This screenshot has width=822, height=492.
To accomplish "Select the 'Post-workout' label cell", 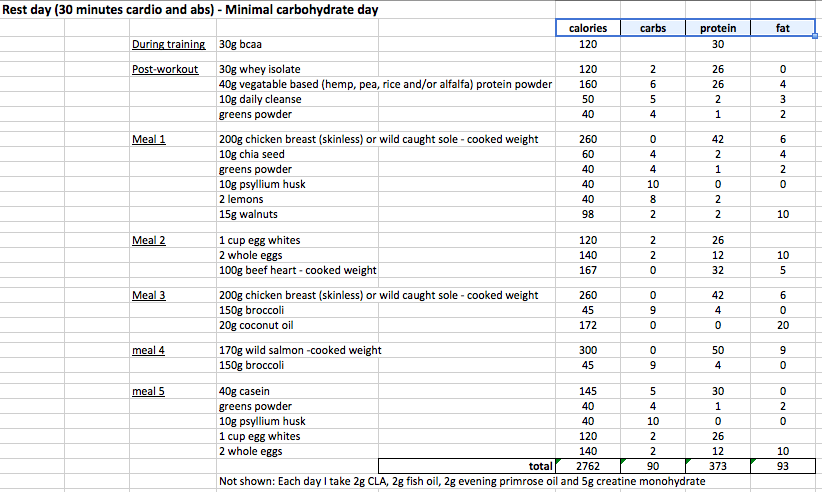I will [x=173, y=69].
